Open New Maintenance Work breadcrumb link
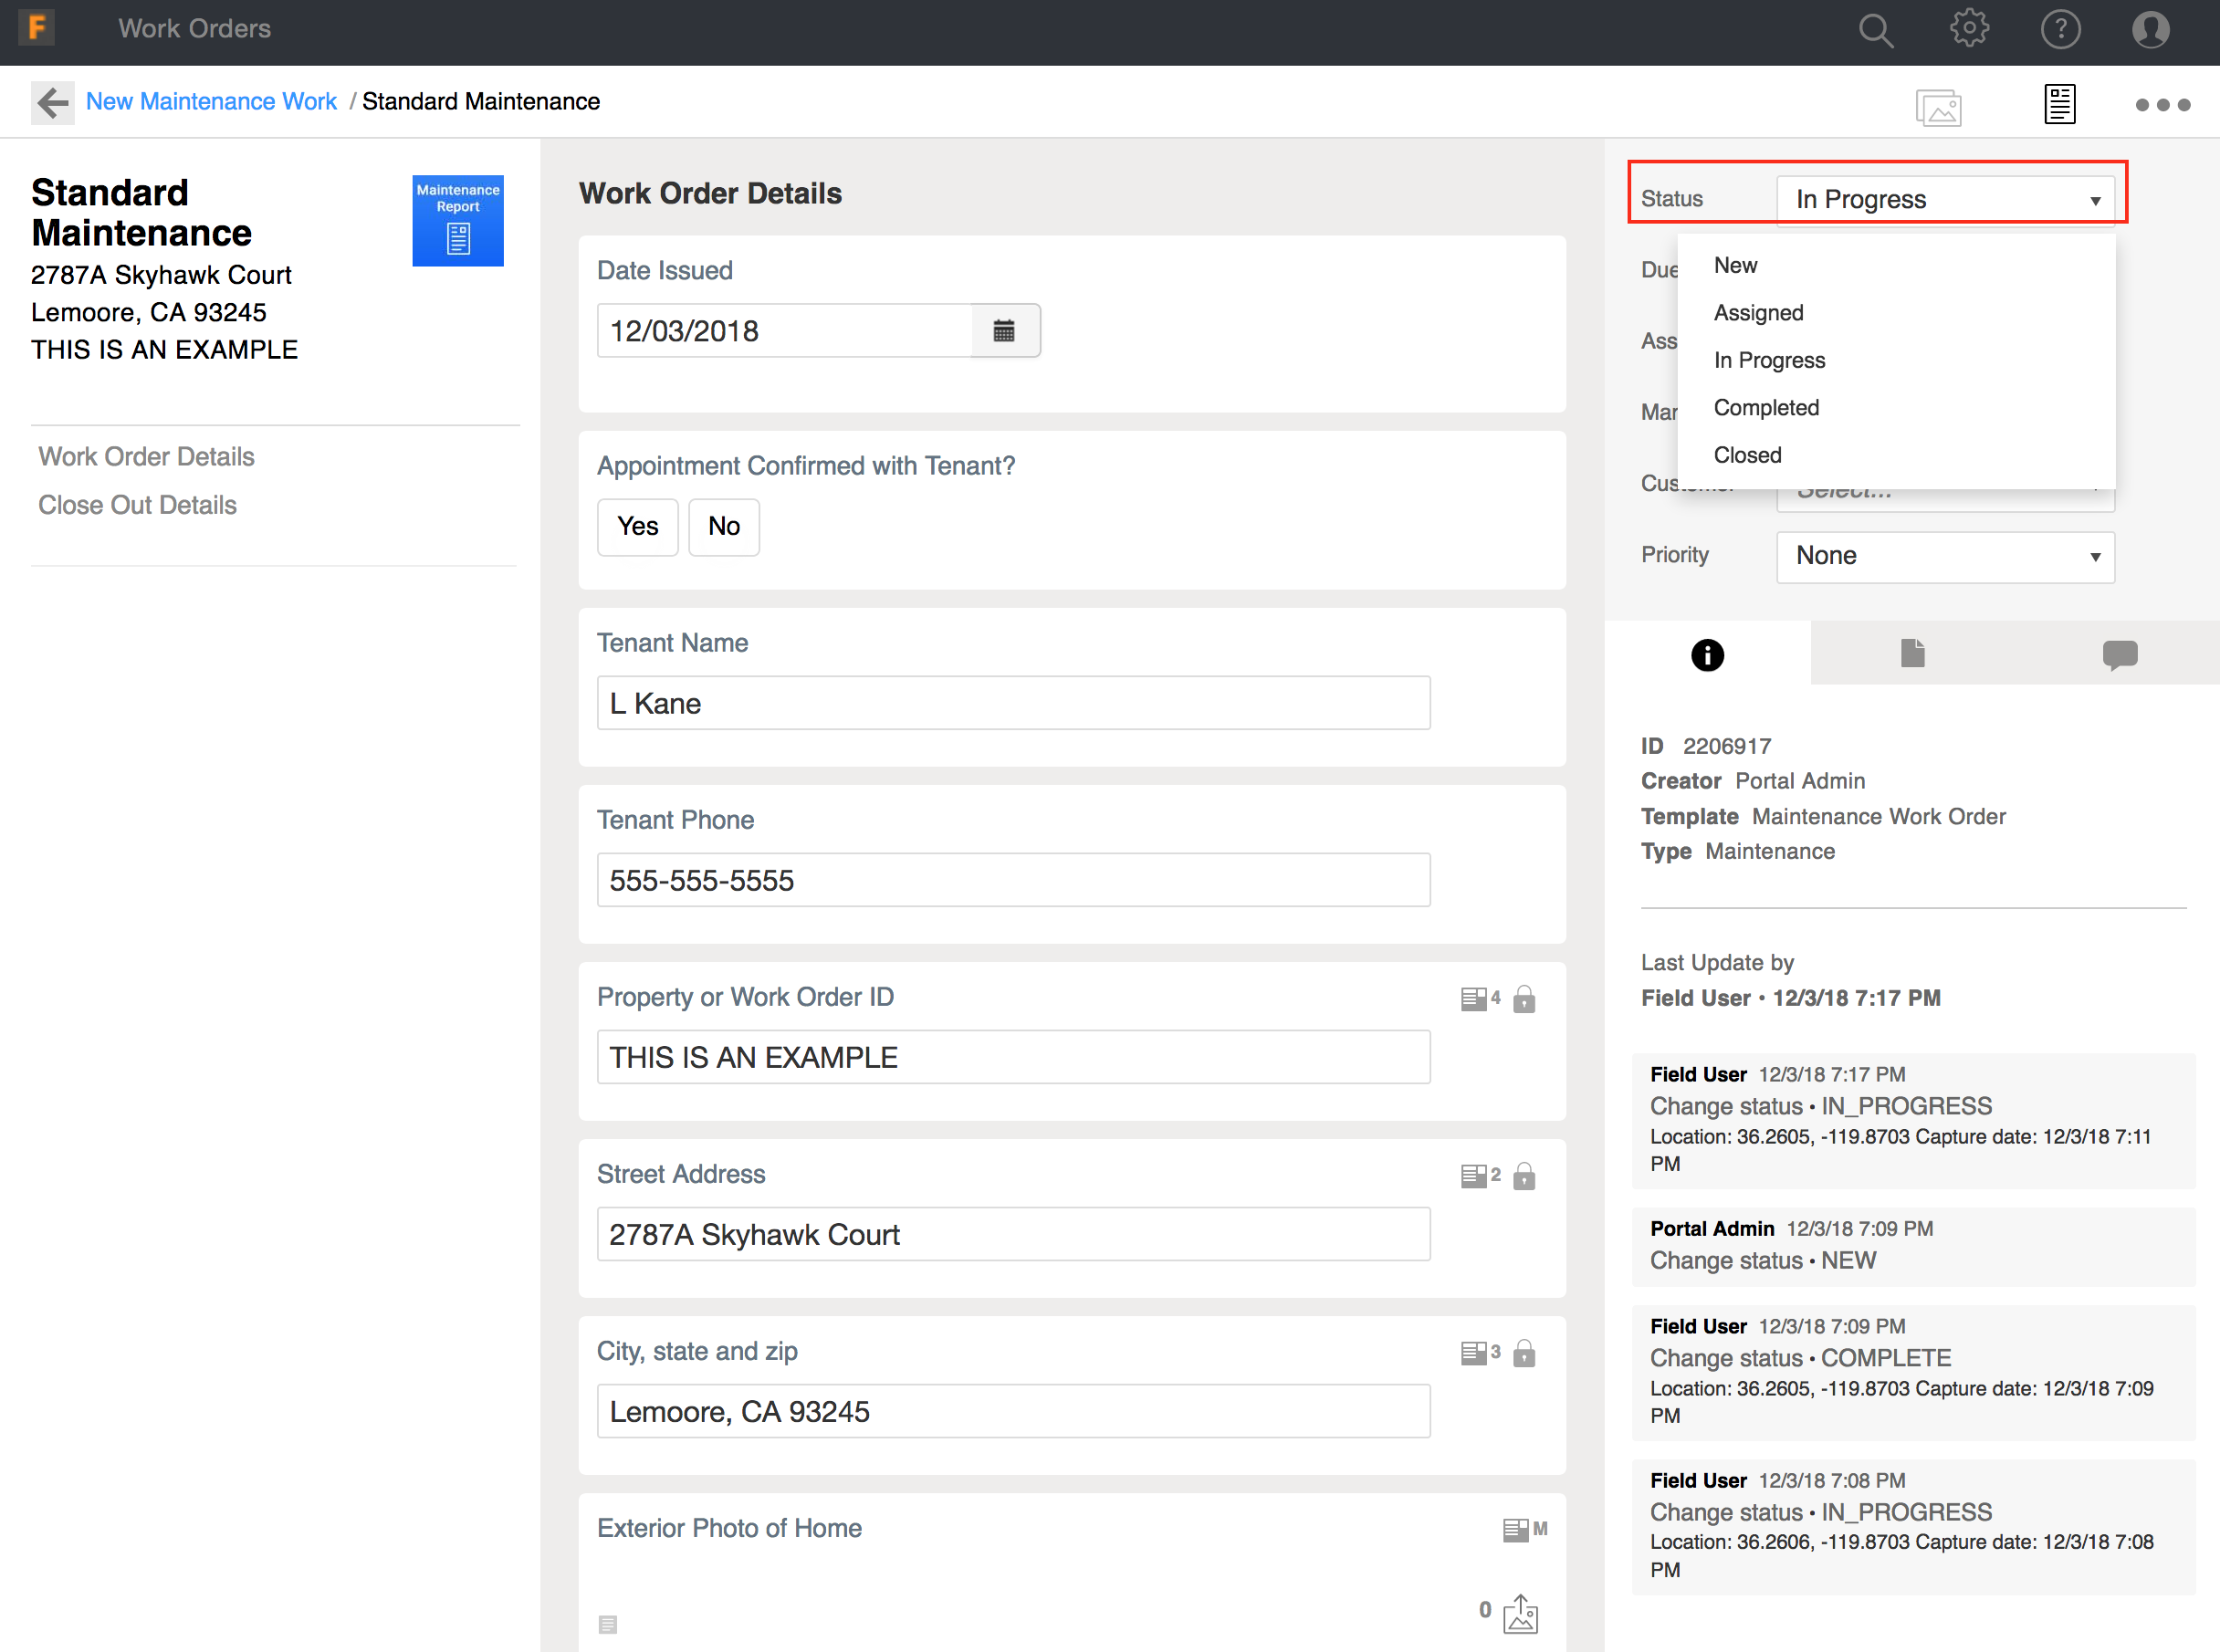Image resolution: width=2220 pixels, height=1652 pixels. coord(211,102)
